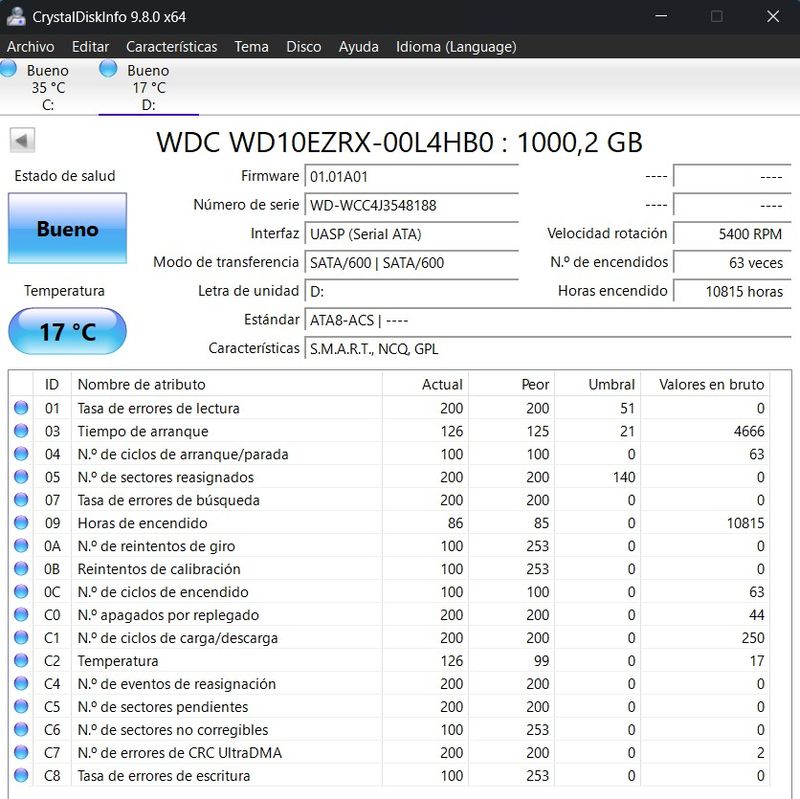Click the ID column header
Screen dimensions: 800x799
(x=52, y=384)
